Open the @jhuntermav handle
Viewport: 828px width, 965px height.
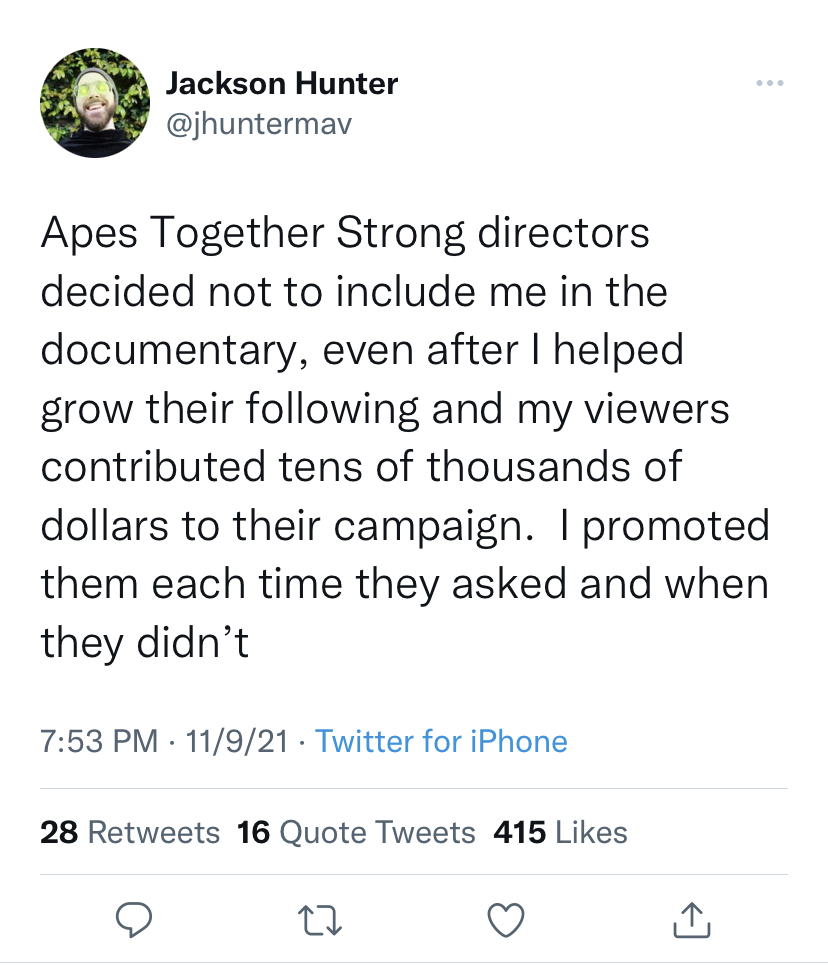(x=258, y=125)
